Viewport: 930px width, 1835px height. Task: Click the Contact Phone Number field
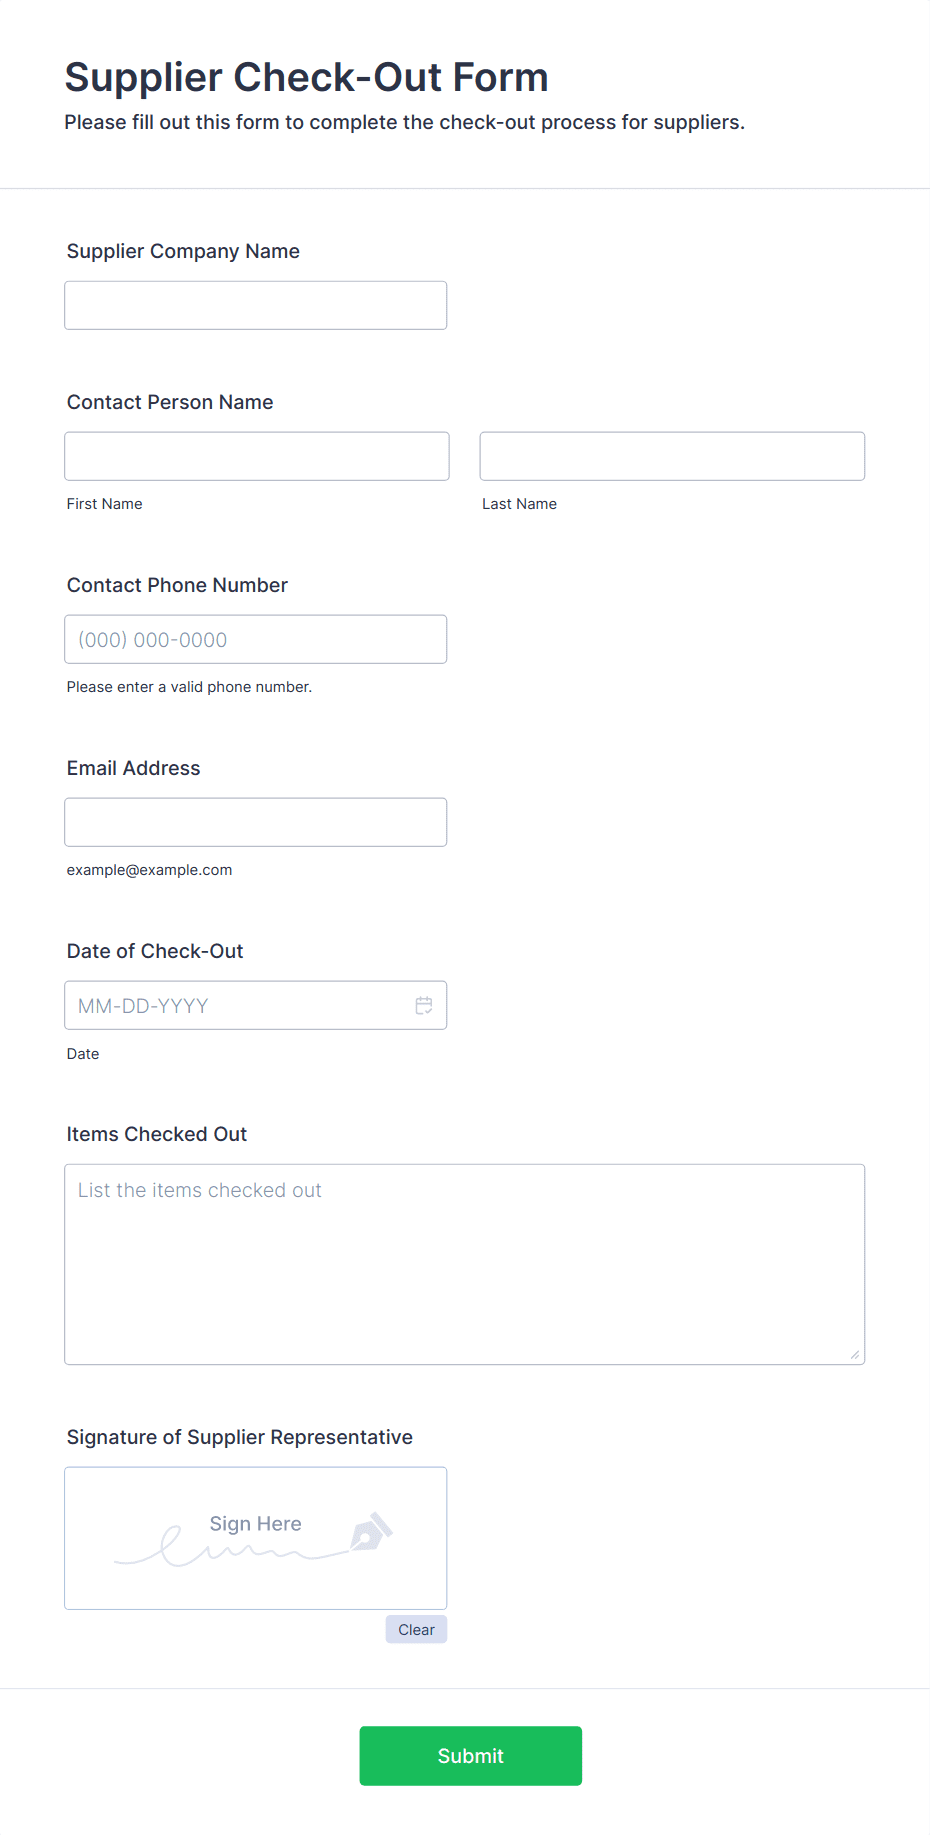click(x=256, y=639)
